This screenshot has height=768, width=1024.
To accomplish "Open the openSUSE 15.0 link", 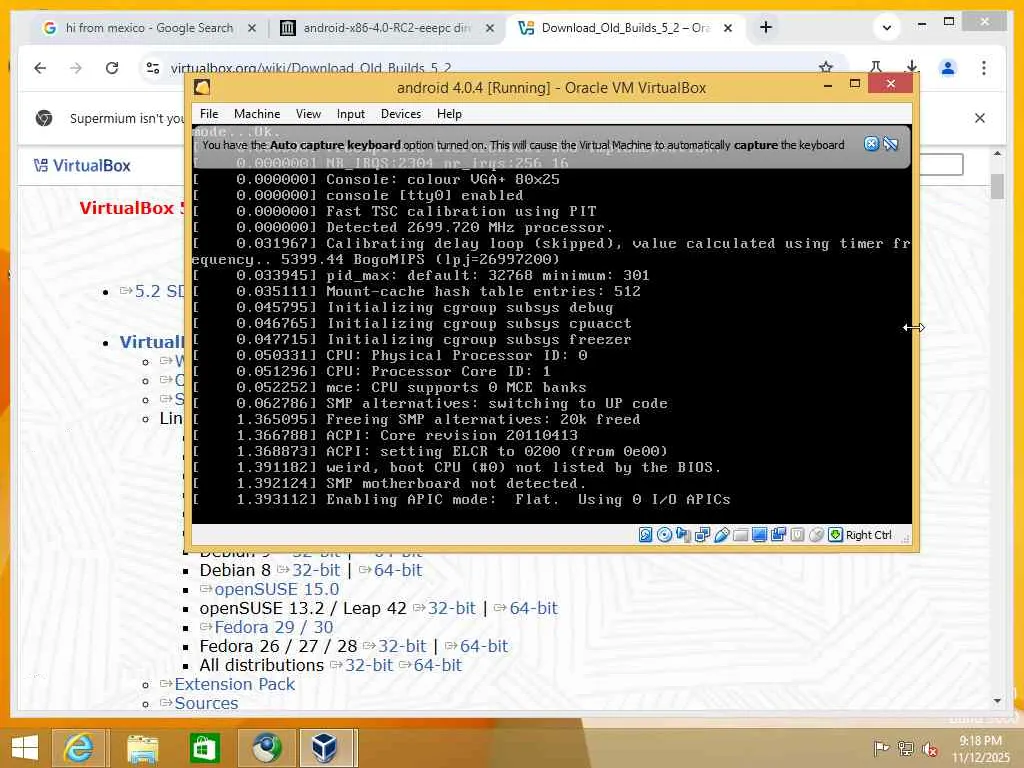I will (x=276, y=590).
